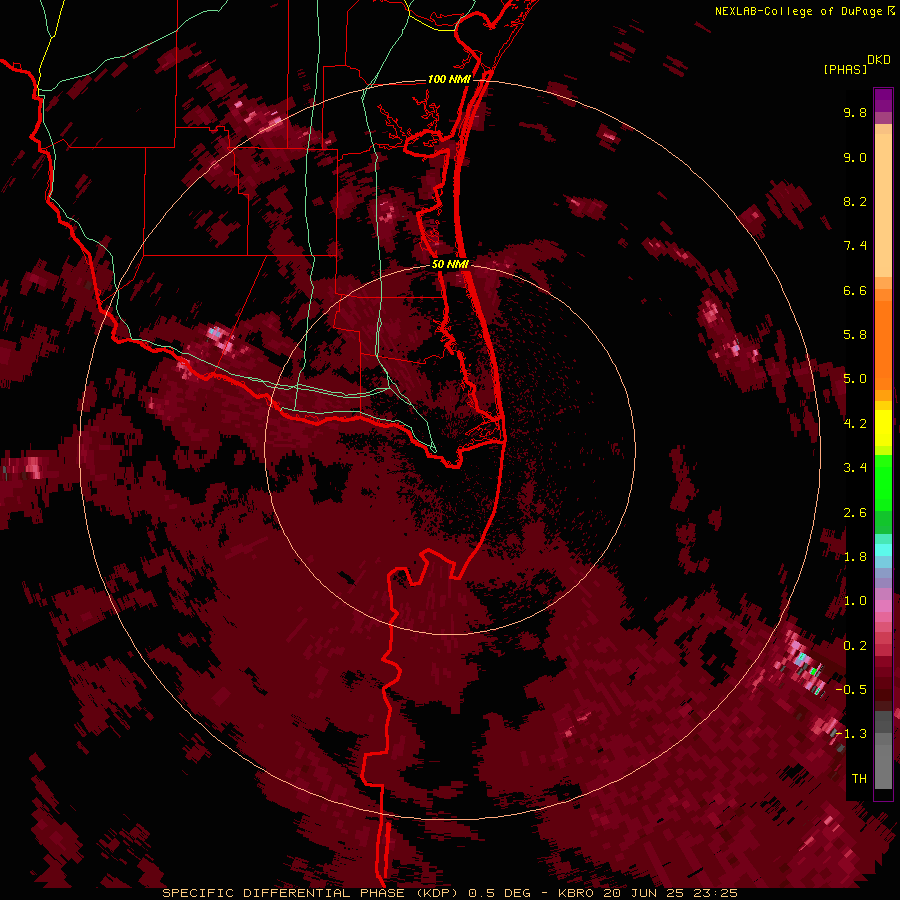This screenshot has width=900, height=900.
Task: Click the Specific Differential Phase (KDP) caption text
Action: pyautogui.click(x=310, y=893)
